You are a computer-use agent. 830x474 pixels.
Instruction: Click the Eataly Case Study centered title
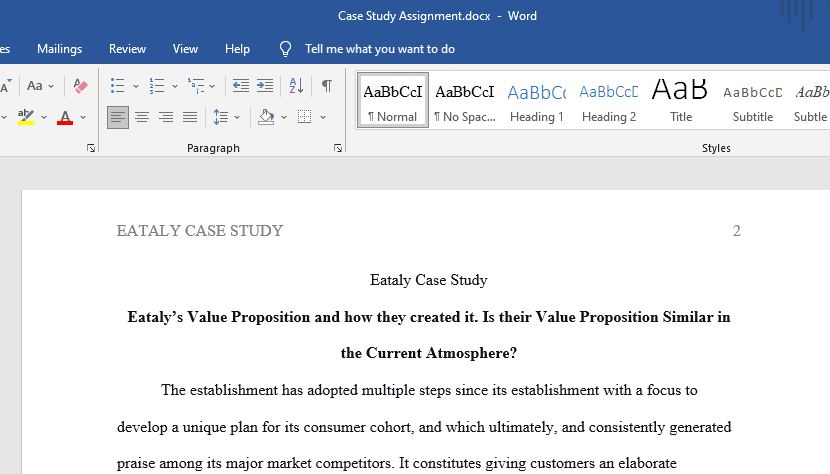429,280
